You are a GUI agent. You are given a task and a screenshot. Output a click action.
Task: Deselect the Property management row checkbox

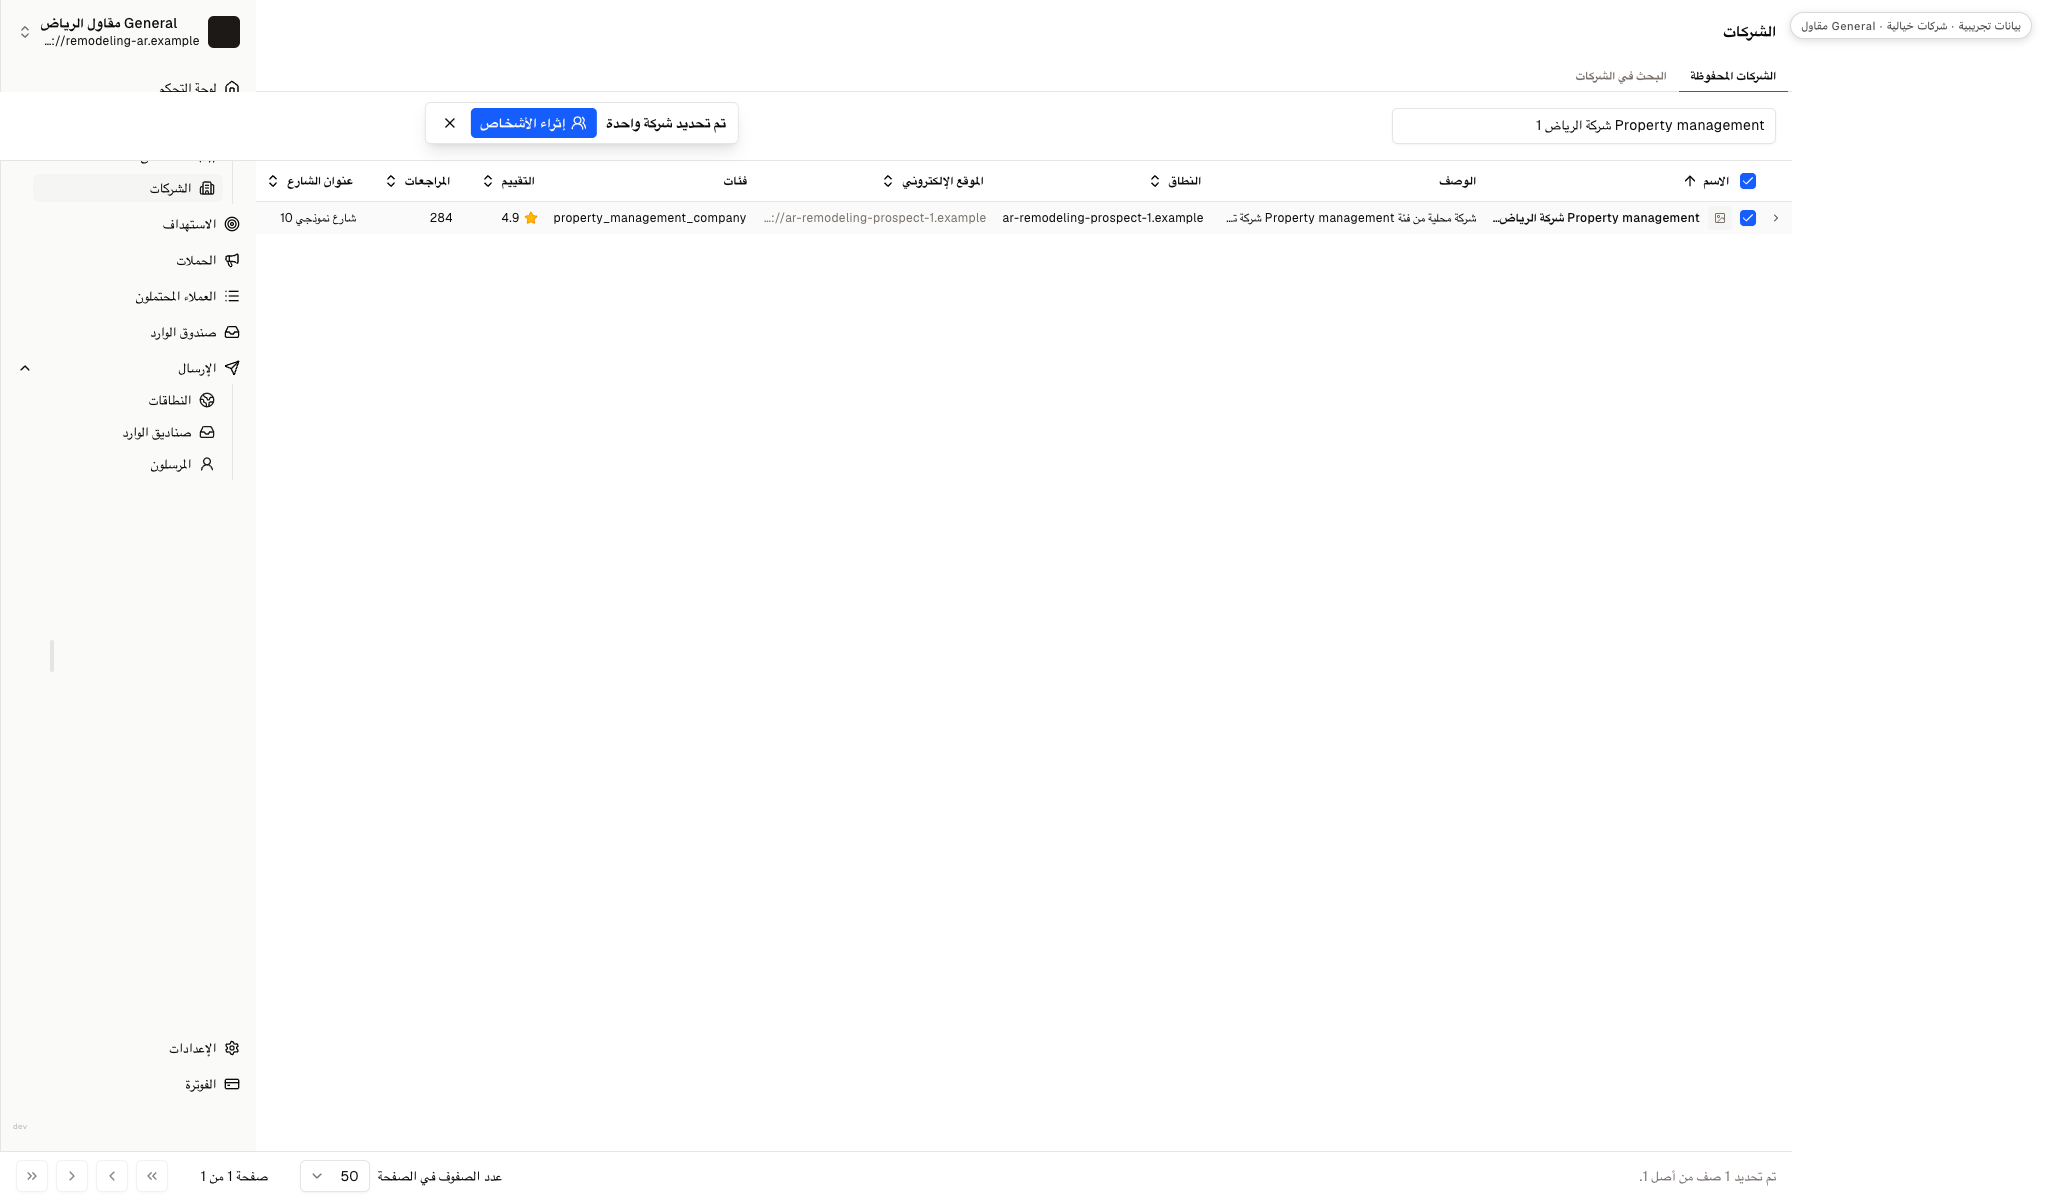tap(1748, 218)
